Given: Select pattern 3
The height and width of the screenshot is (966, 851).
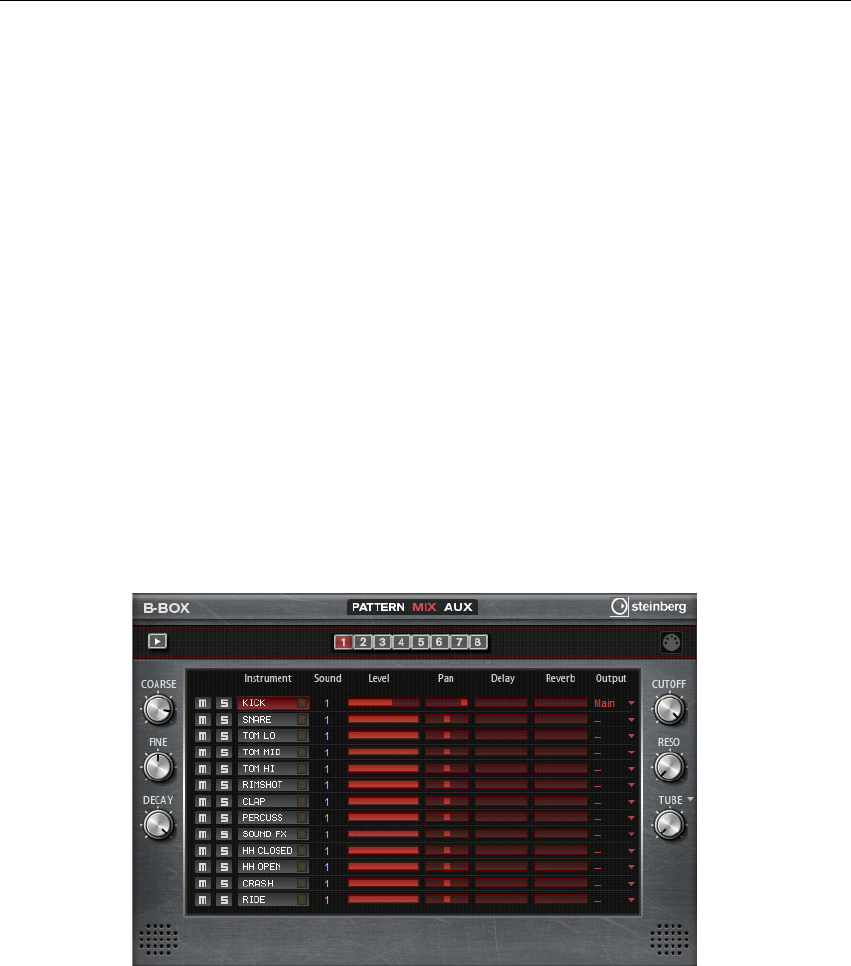Looking at the screenshot, I should tap(382, 642).
